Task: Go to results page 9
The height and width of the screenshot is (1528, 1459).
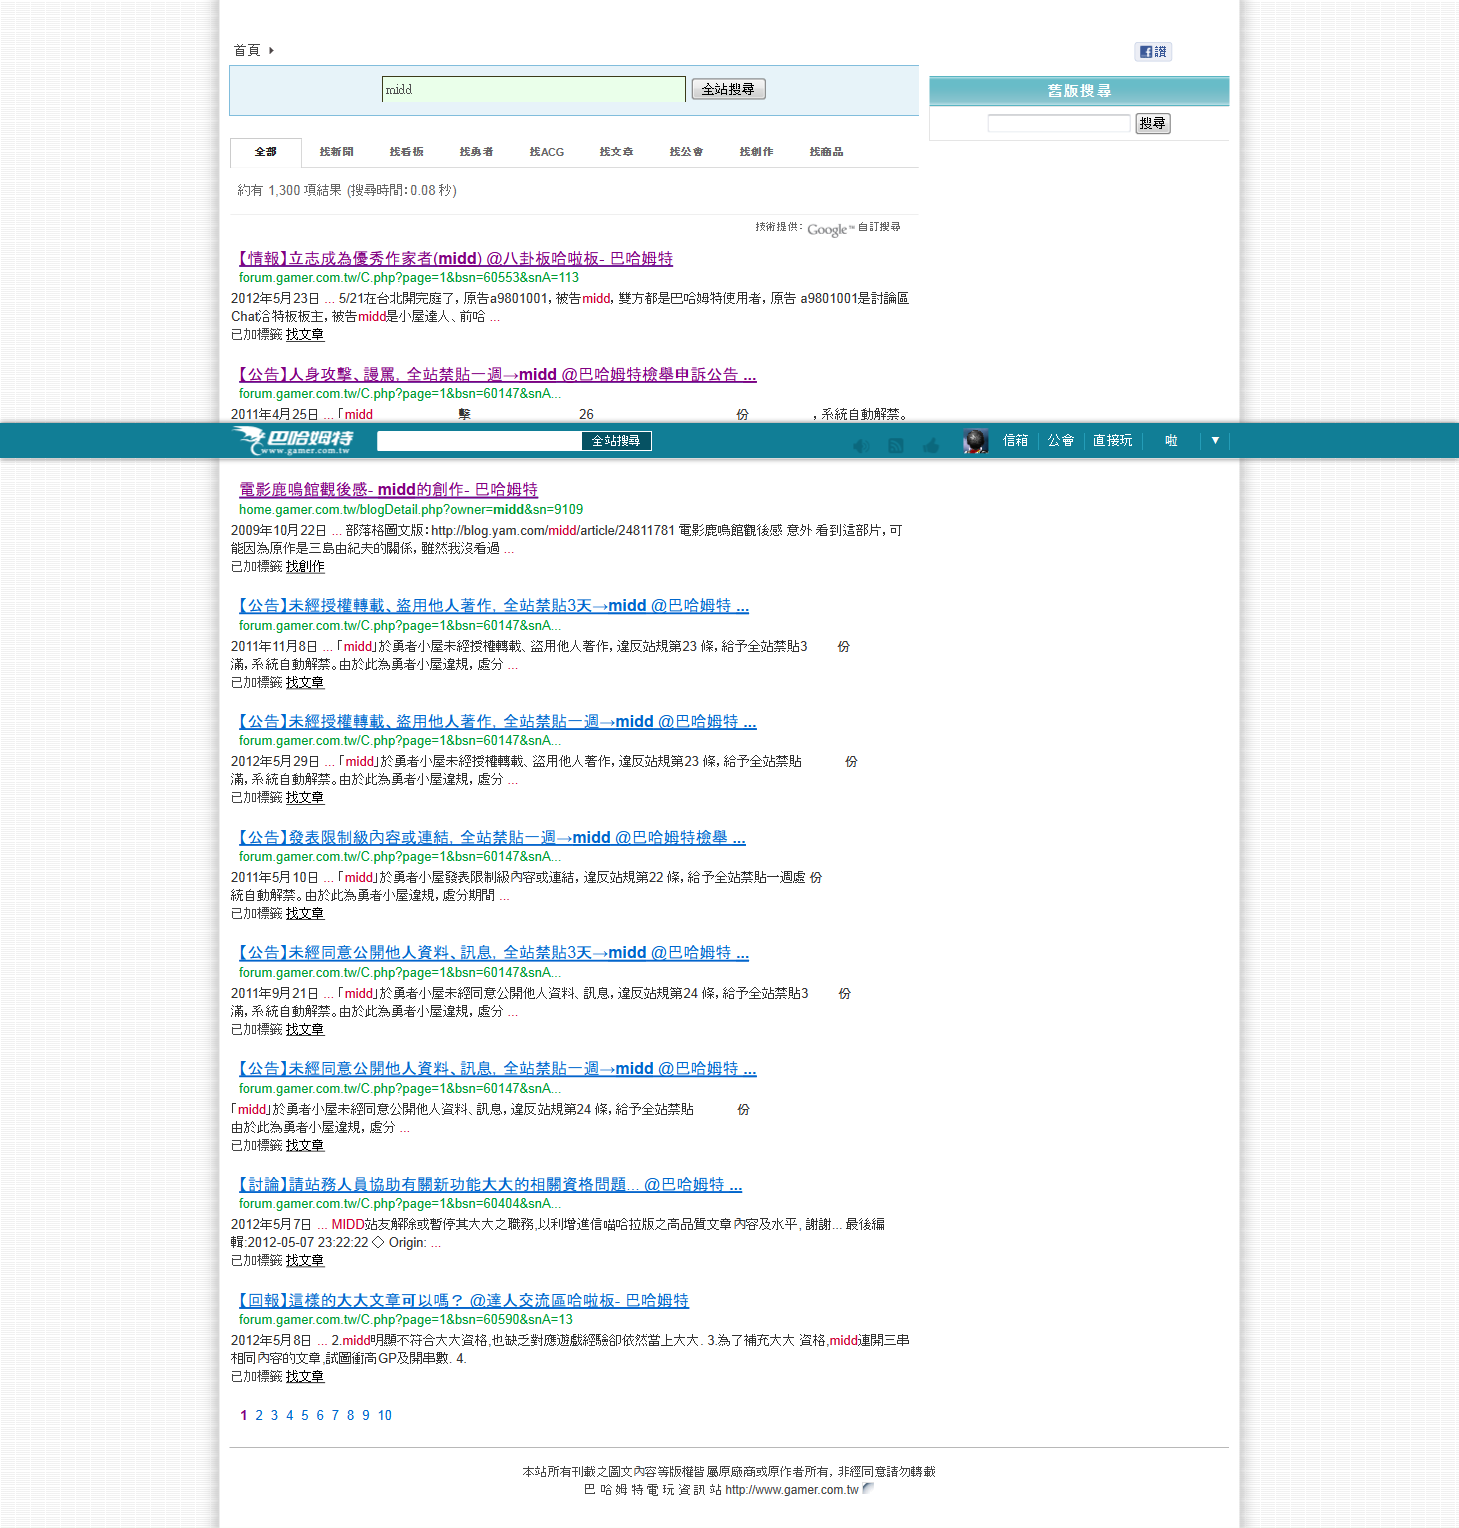Action: coord(366,1415)
